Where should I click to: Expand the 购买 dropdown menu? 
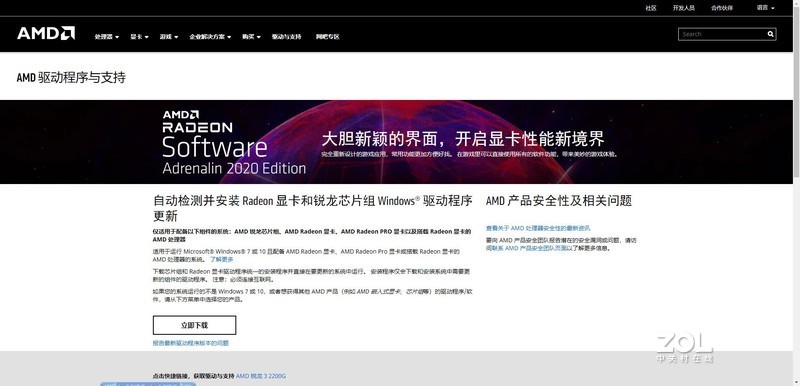click(x=252, y=37)
